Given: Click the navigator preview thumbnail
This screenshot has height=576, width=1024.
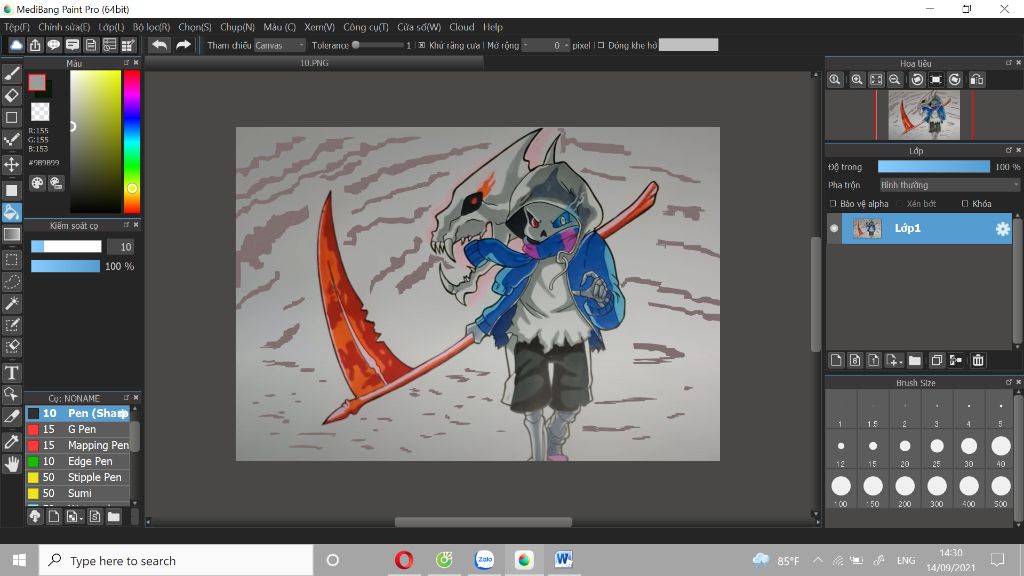Looking at the screenshot, I should [924, 115].
